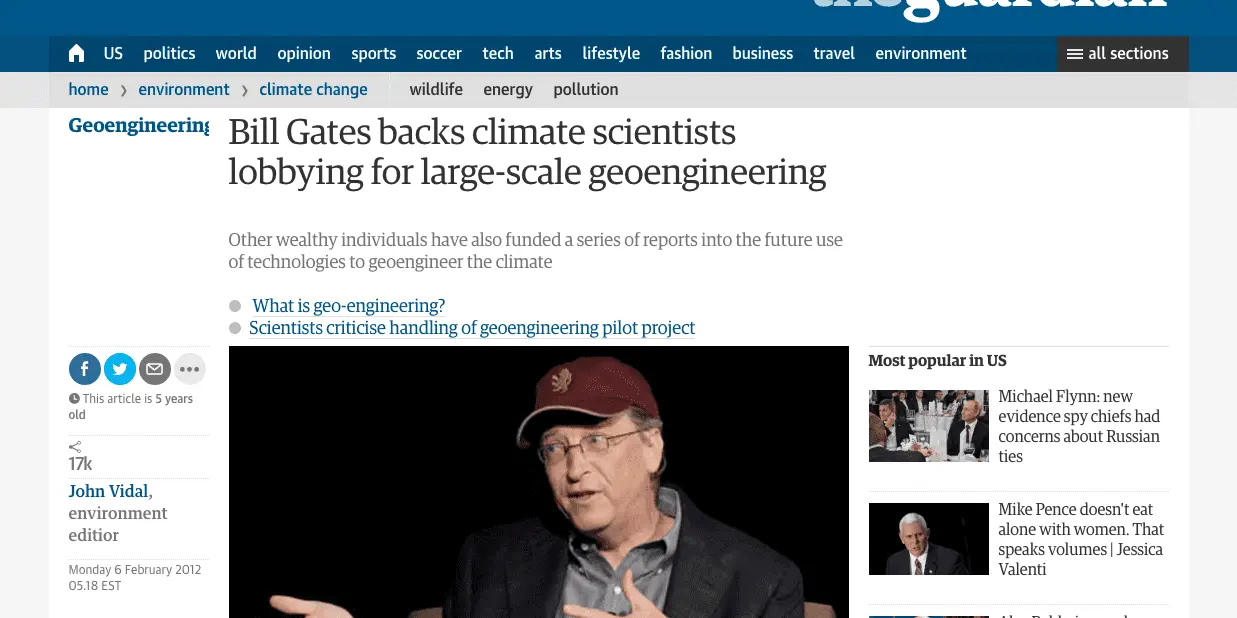This screenshot has height=618, width=1237.
Task: Click the Geoengineering topic label
Action: pos(138,125)
